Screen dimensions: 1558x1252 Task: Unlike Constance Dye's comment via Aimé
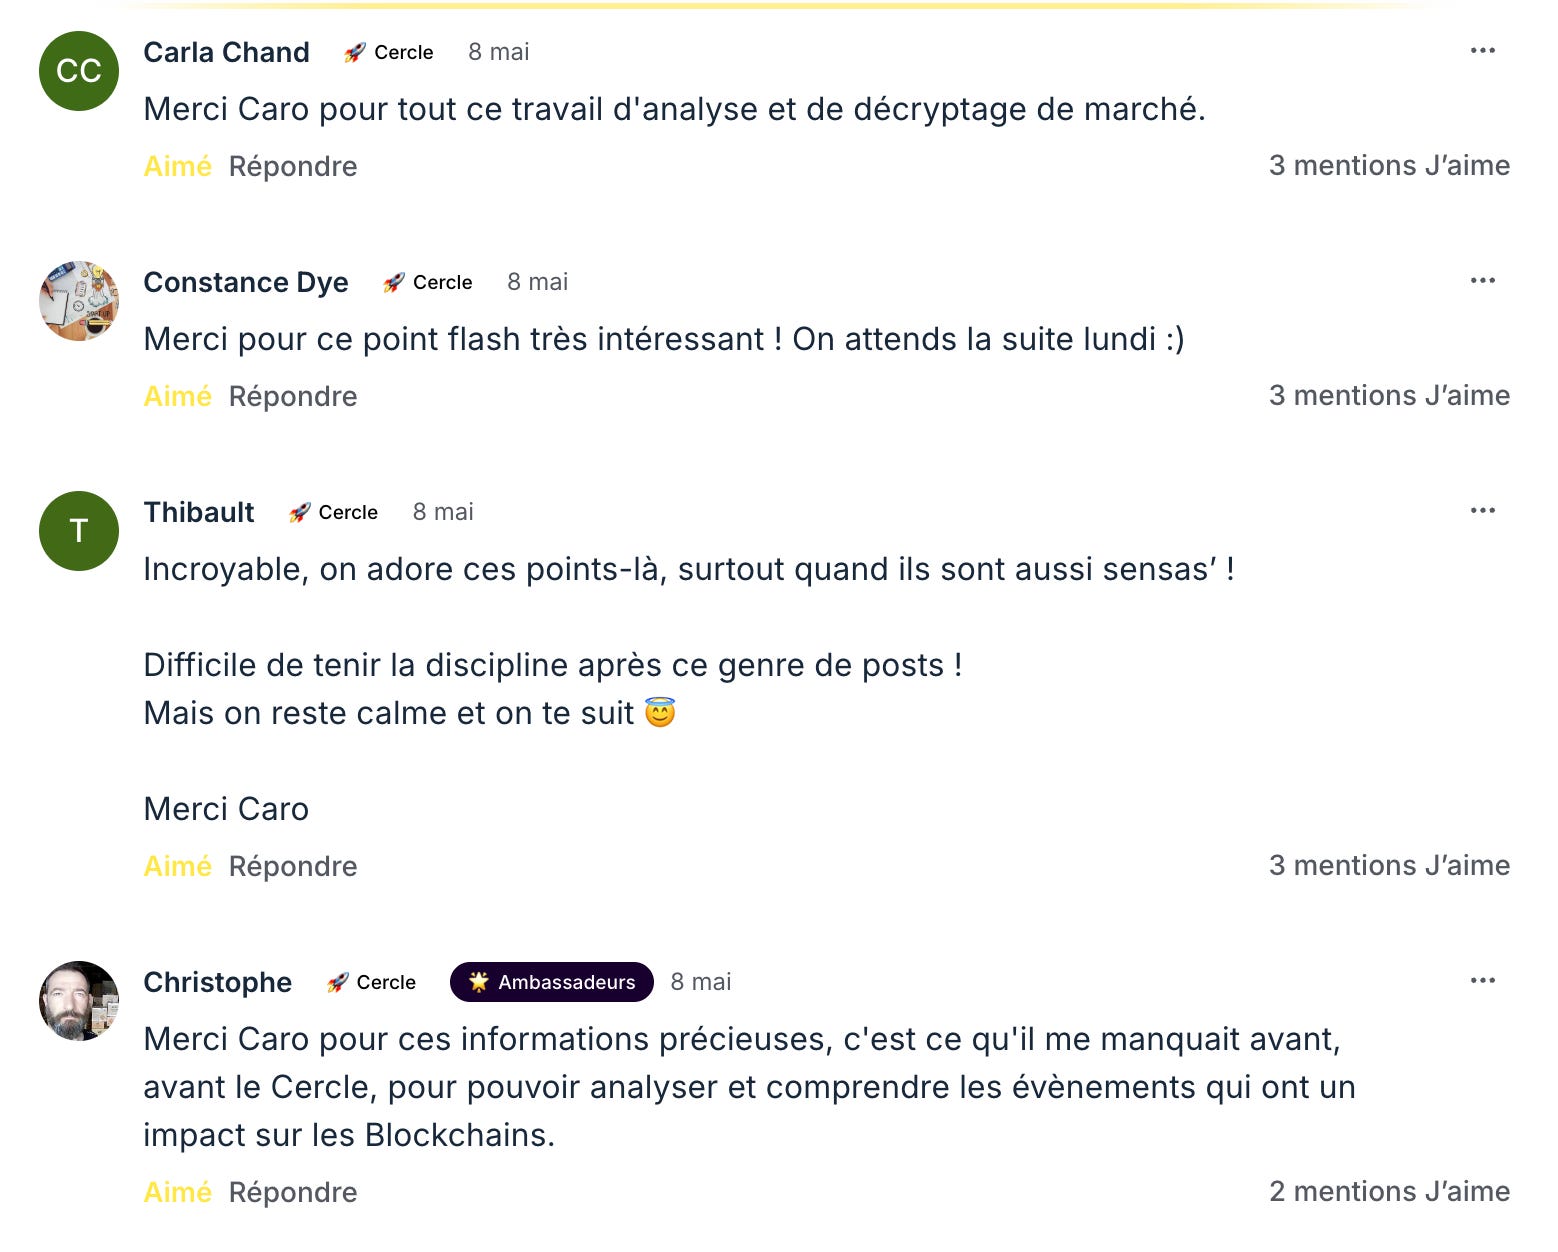click(x=177, y=396)
